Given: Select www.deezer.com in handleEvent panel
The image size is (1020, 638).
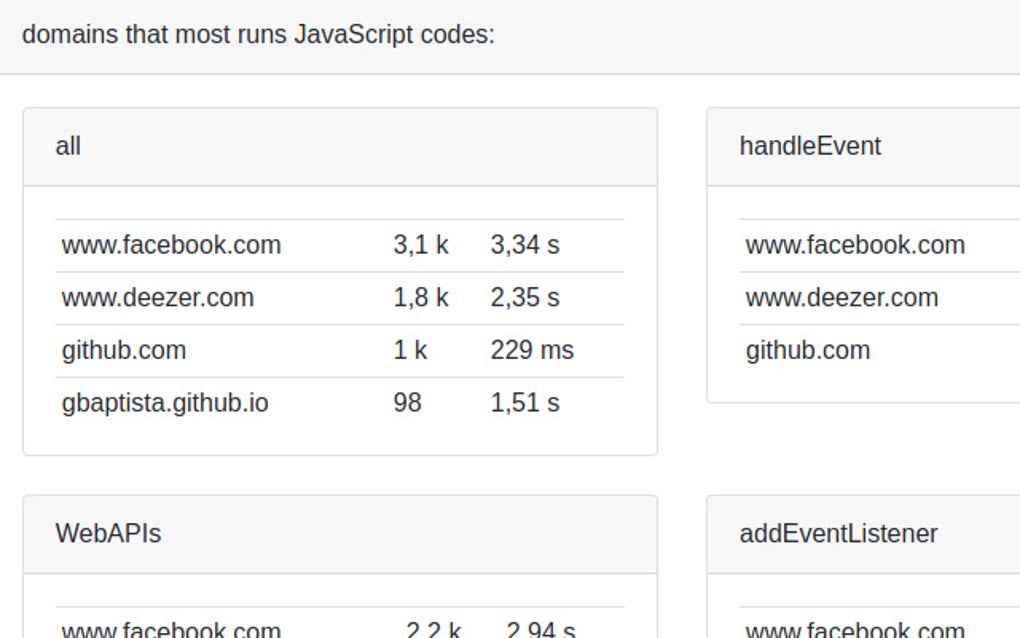Looking at the screenshot, I should coord(841,298).
